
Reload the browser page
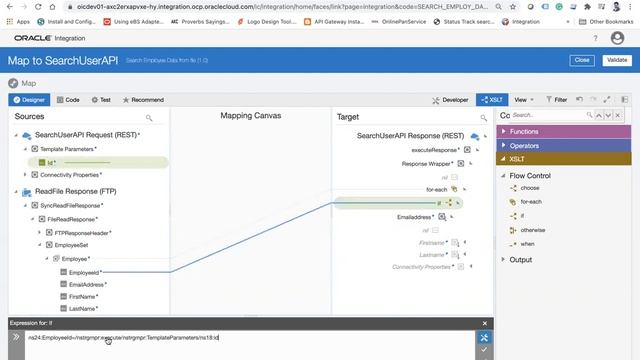38,7
